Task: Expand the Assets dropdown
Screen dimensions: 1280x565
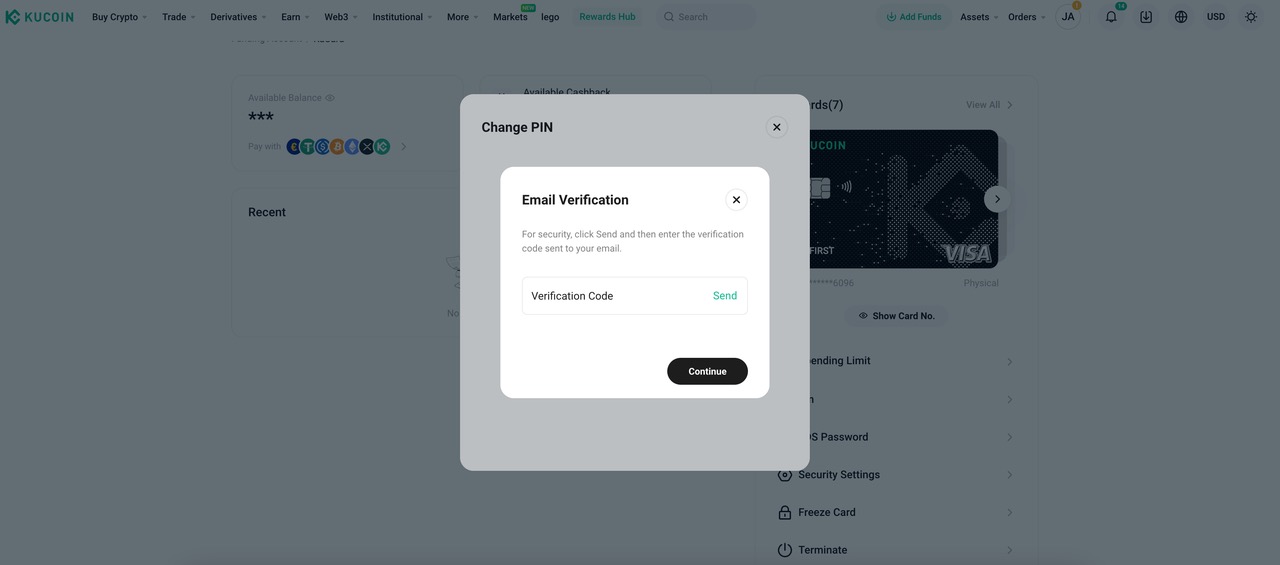Action: [979, 17]
